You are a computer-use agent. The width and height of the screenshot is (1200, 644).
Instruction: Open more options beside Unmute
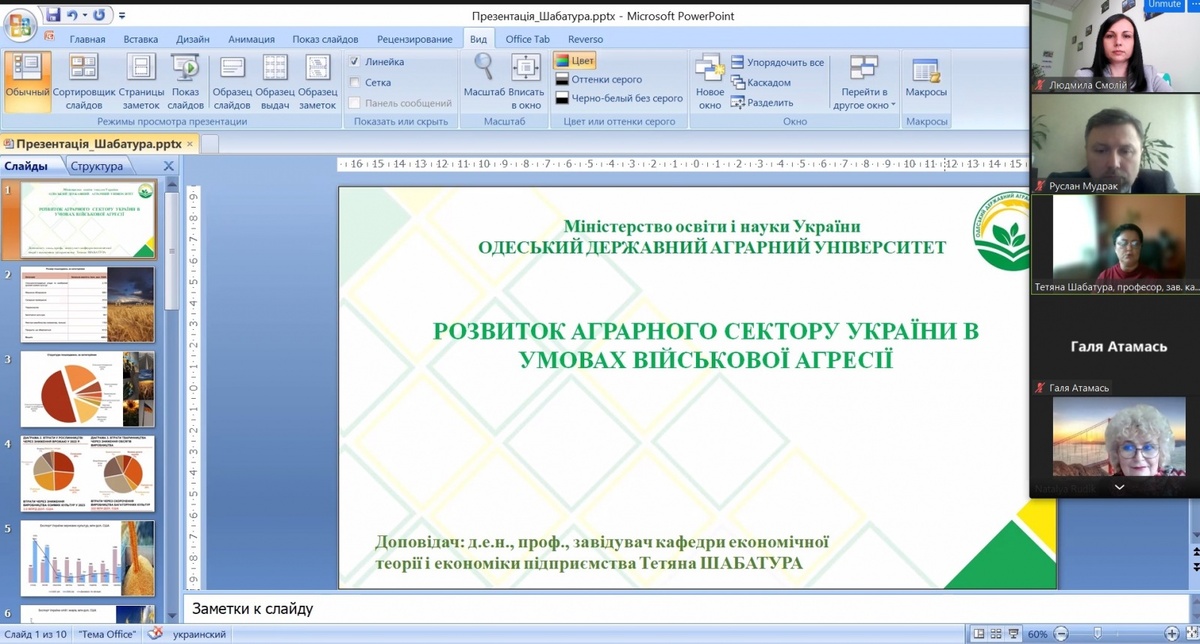[1193, 5]
